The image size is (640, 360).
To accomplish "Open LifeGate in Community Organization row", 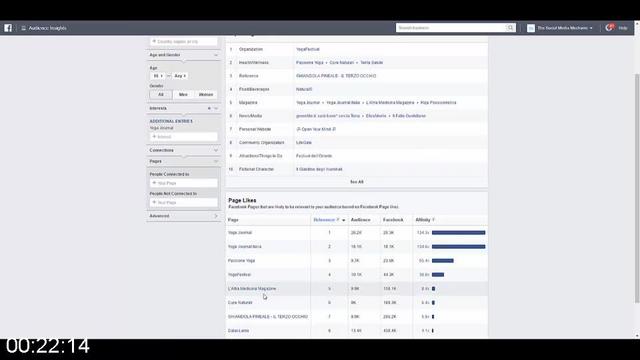I will pos(304,142).
